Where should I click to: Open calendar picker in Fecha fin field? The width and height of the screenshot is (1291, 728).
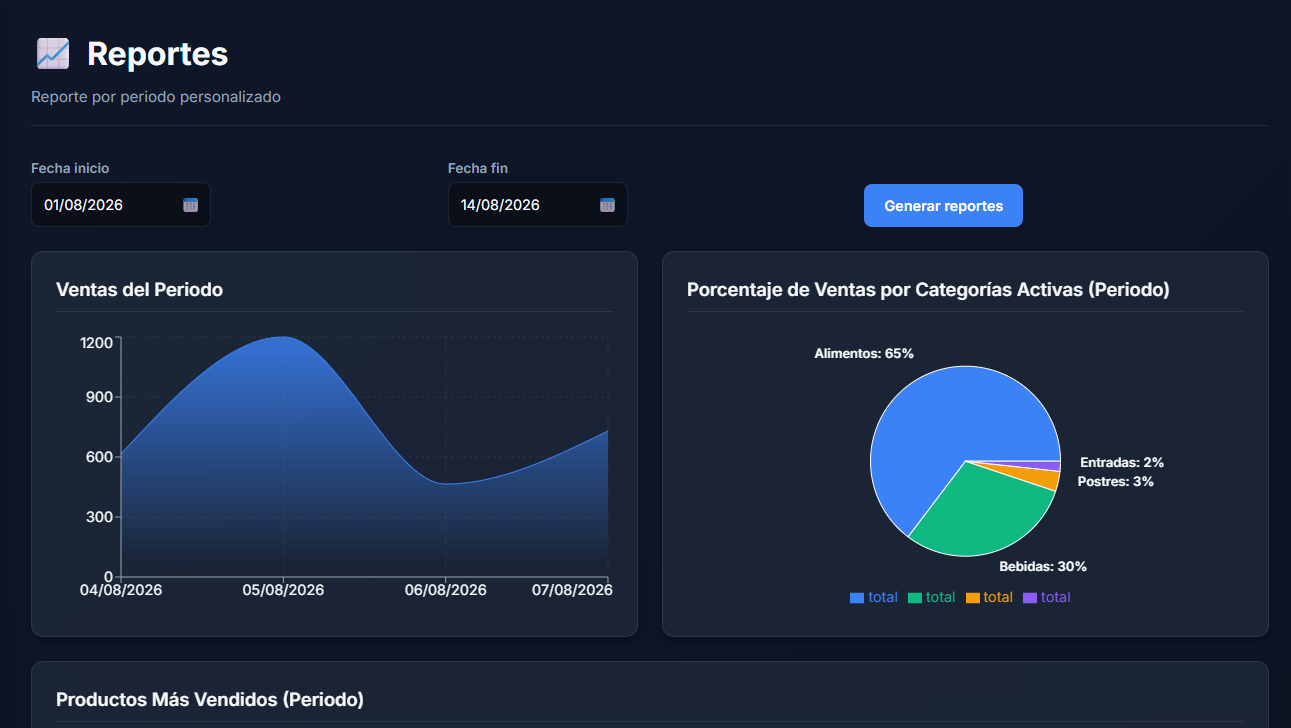pos(607,205)
